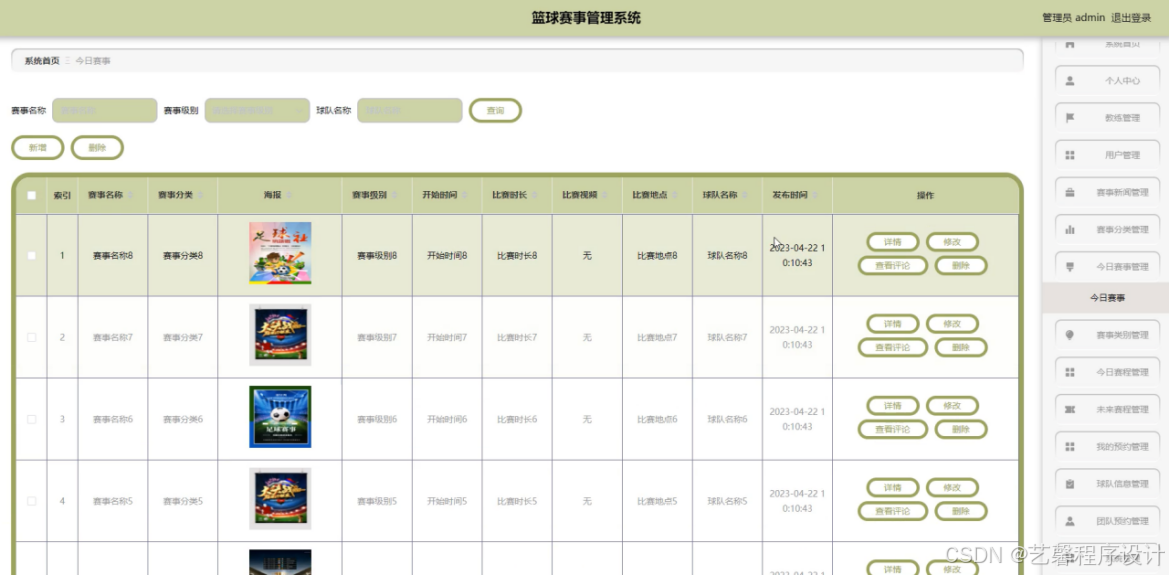Viewport: 1169px width, 575px height.
Task: Click the pin icon beside 赛事类别管理
Action: [x=1070, y=335]
